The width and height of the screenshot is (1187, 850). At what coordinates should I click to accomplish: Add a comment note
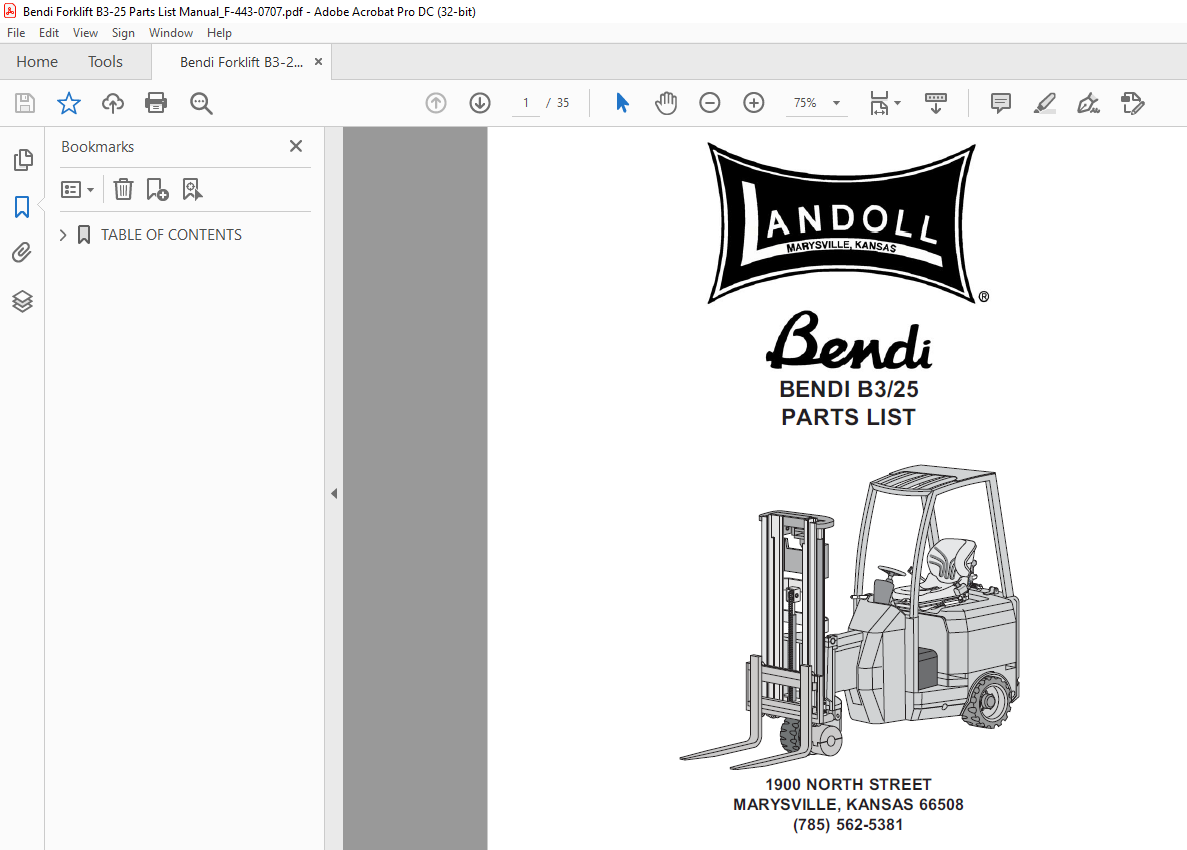(1001, 103)
